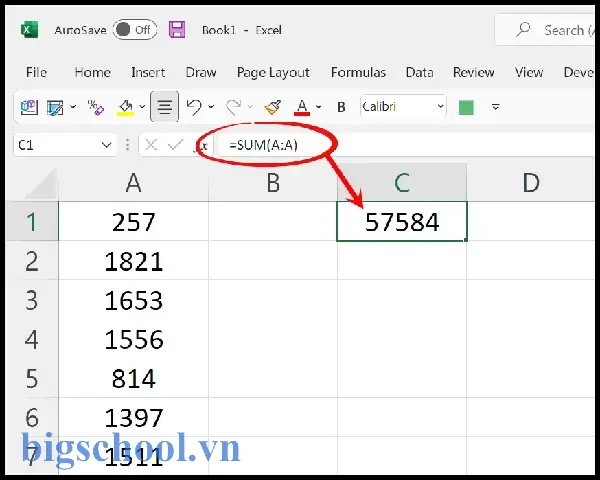This screenshot has width=600, height=480.
Task: Click cell containing 814
Action: click(134, 379)
